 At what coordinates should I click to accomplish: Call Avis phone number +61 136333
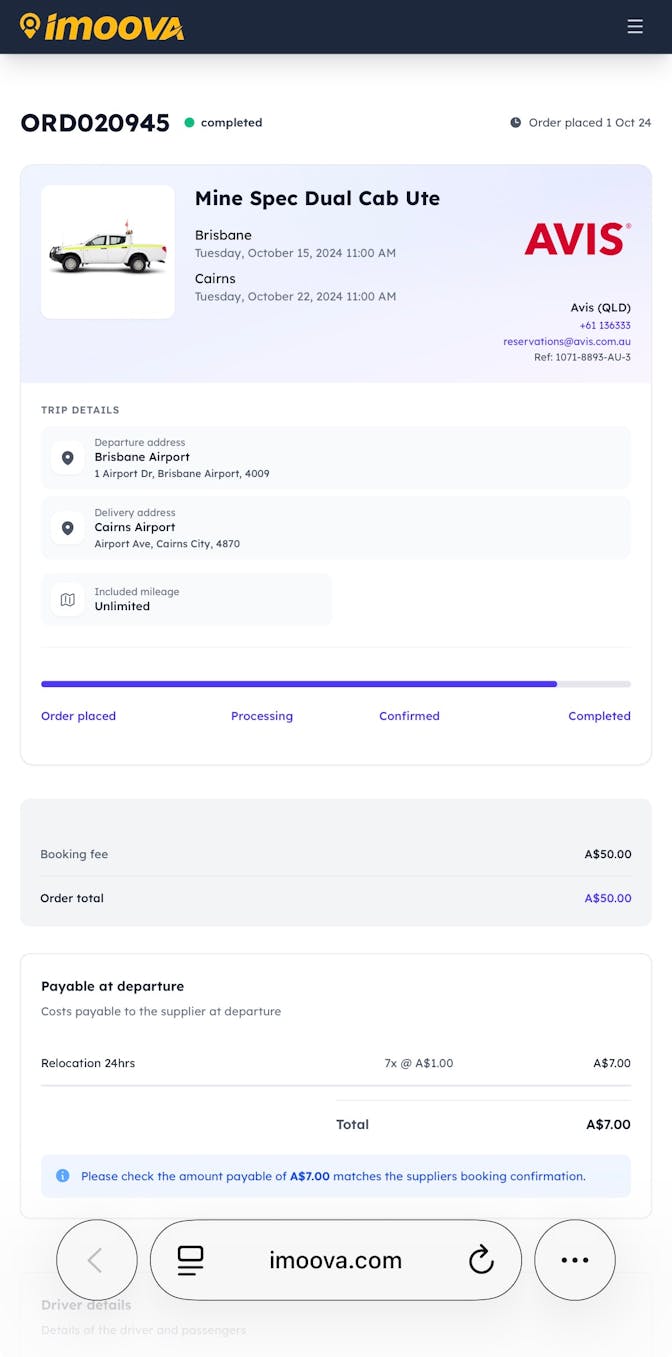click(604, 326)
